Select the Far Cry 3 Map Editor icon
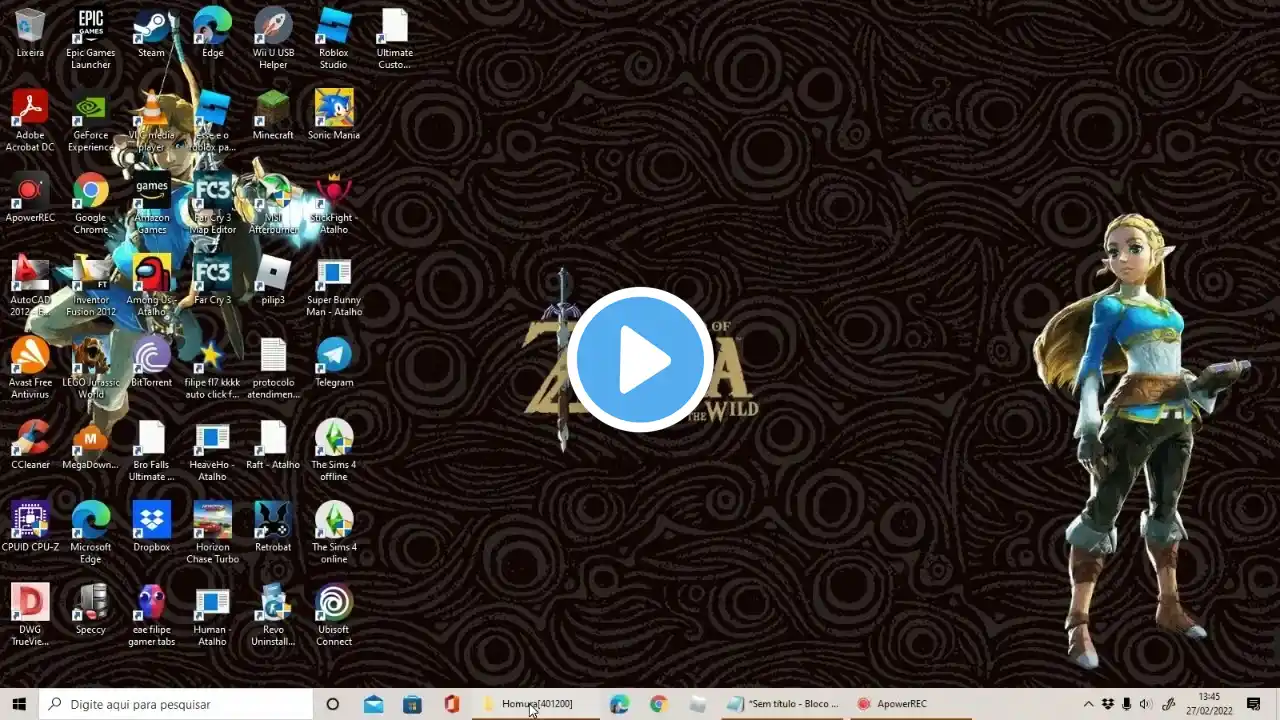The height and width of the screenshot is (720, 1280). click(x=212, y=204)
